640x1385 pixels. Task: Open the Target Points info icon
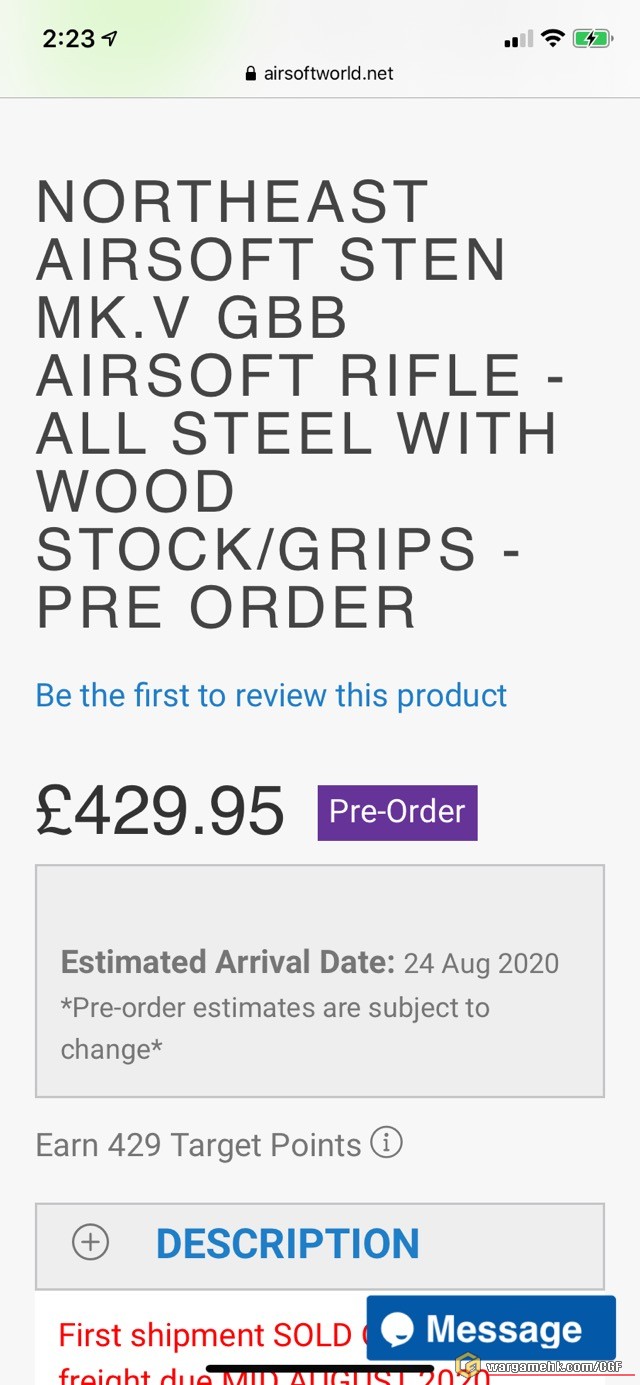(386, 1142)
